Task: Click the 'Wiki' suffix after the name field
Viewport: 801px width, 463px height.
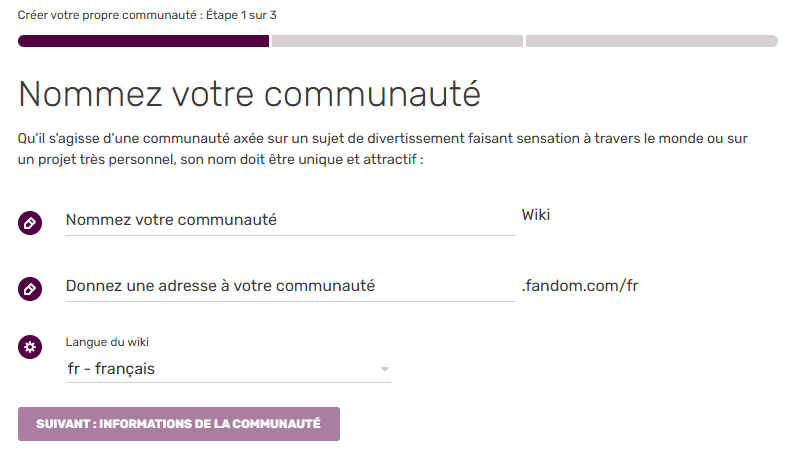Action: click(x=536, y=215)
